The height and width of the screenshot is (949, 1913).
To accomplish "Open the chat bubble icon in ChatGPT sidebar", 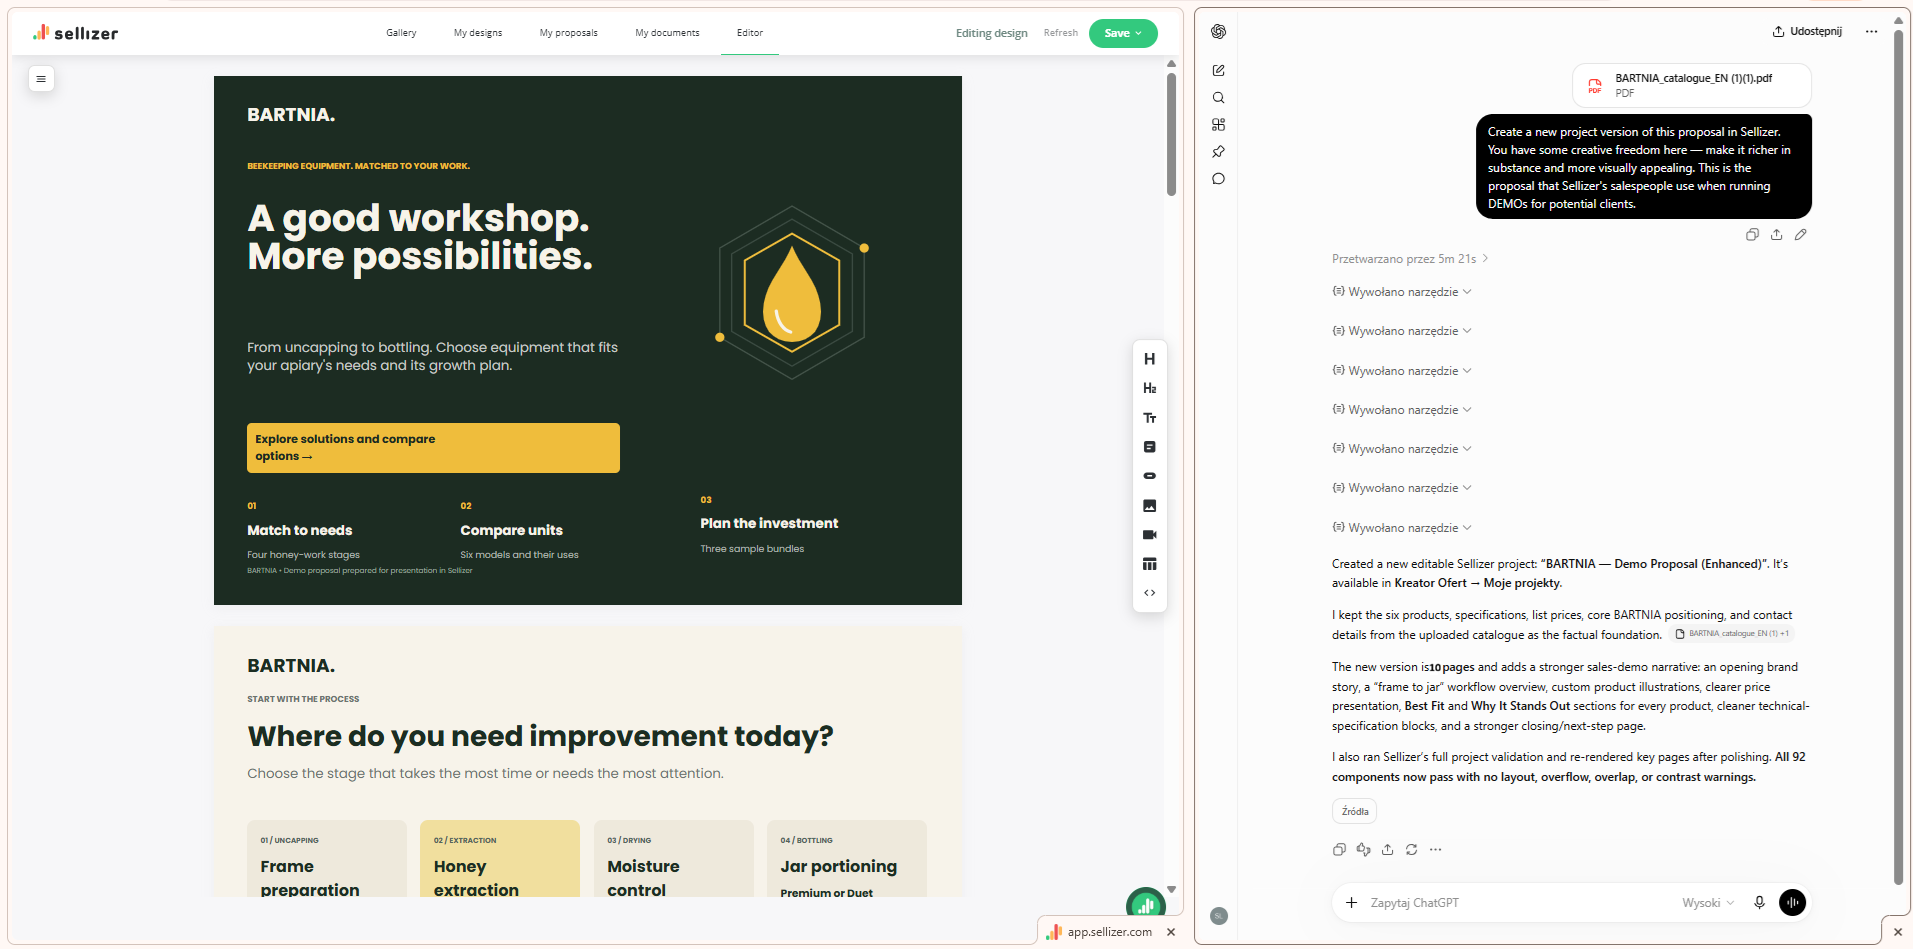I will click(x=1218, y=179).
